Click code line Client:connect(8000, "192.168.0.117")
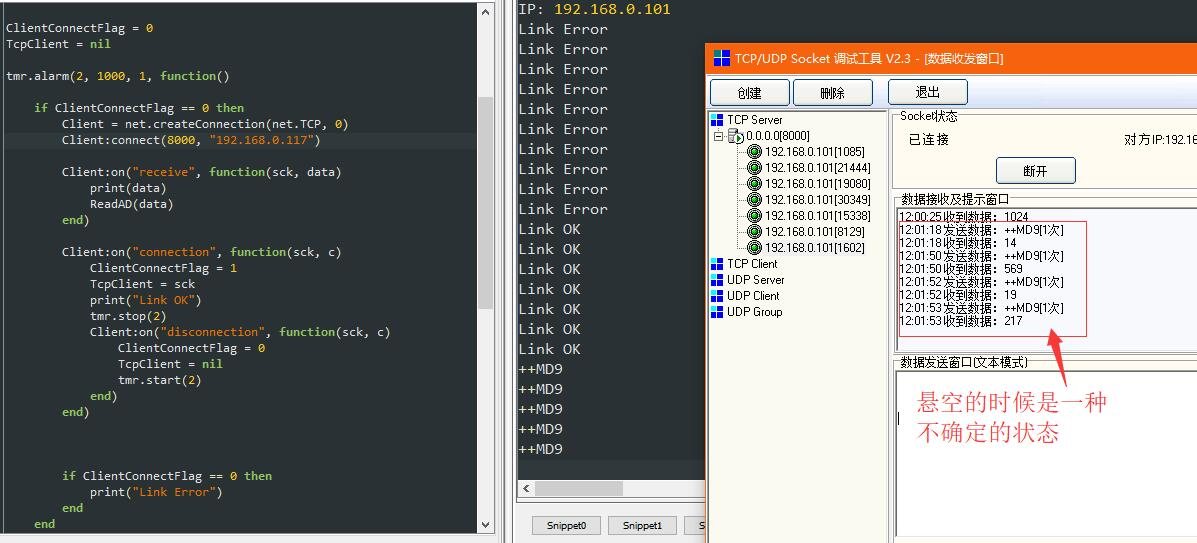 pyautogui.click(x=191, y=141)
